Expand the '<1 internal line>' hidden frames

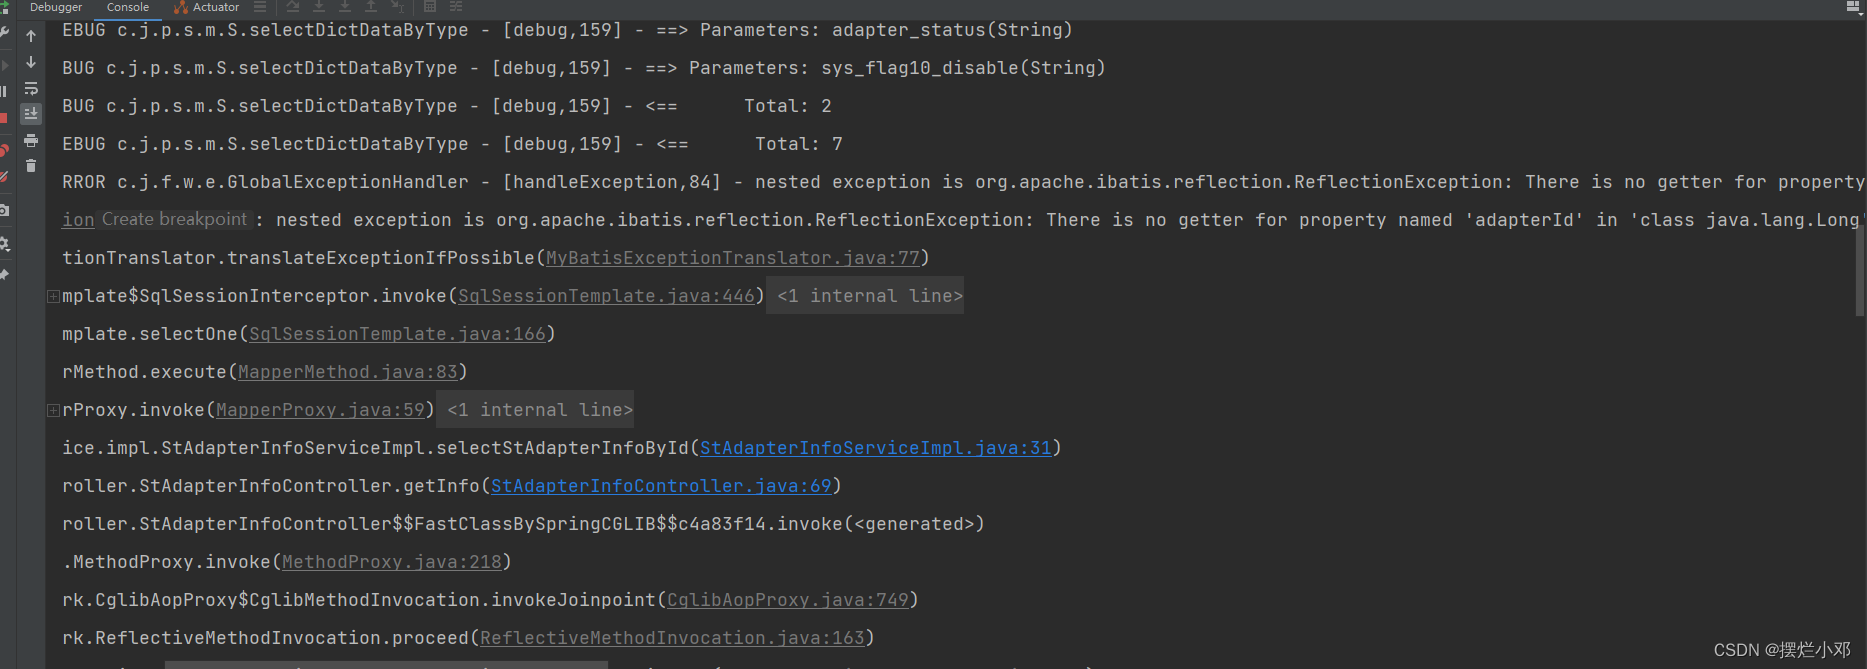[x=864, y=295]
